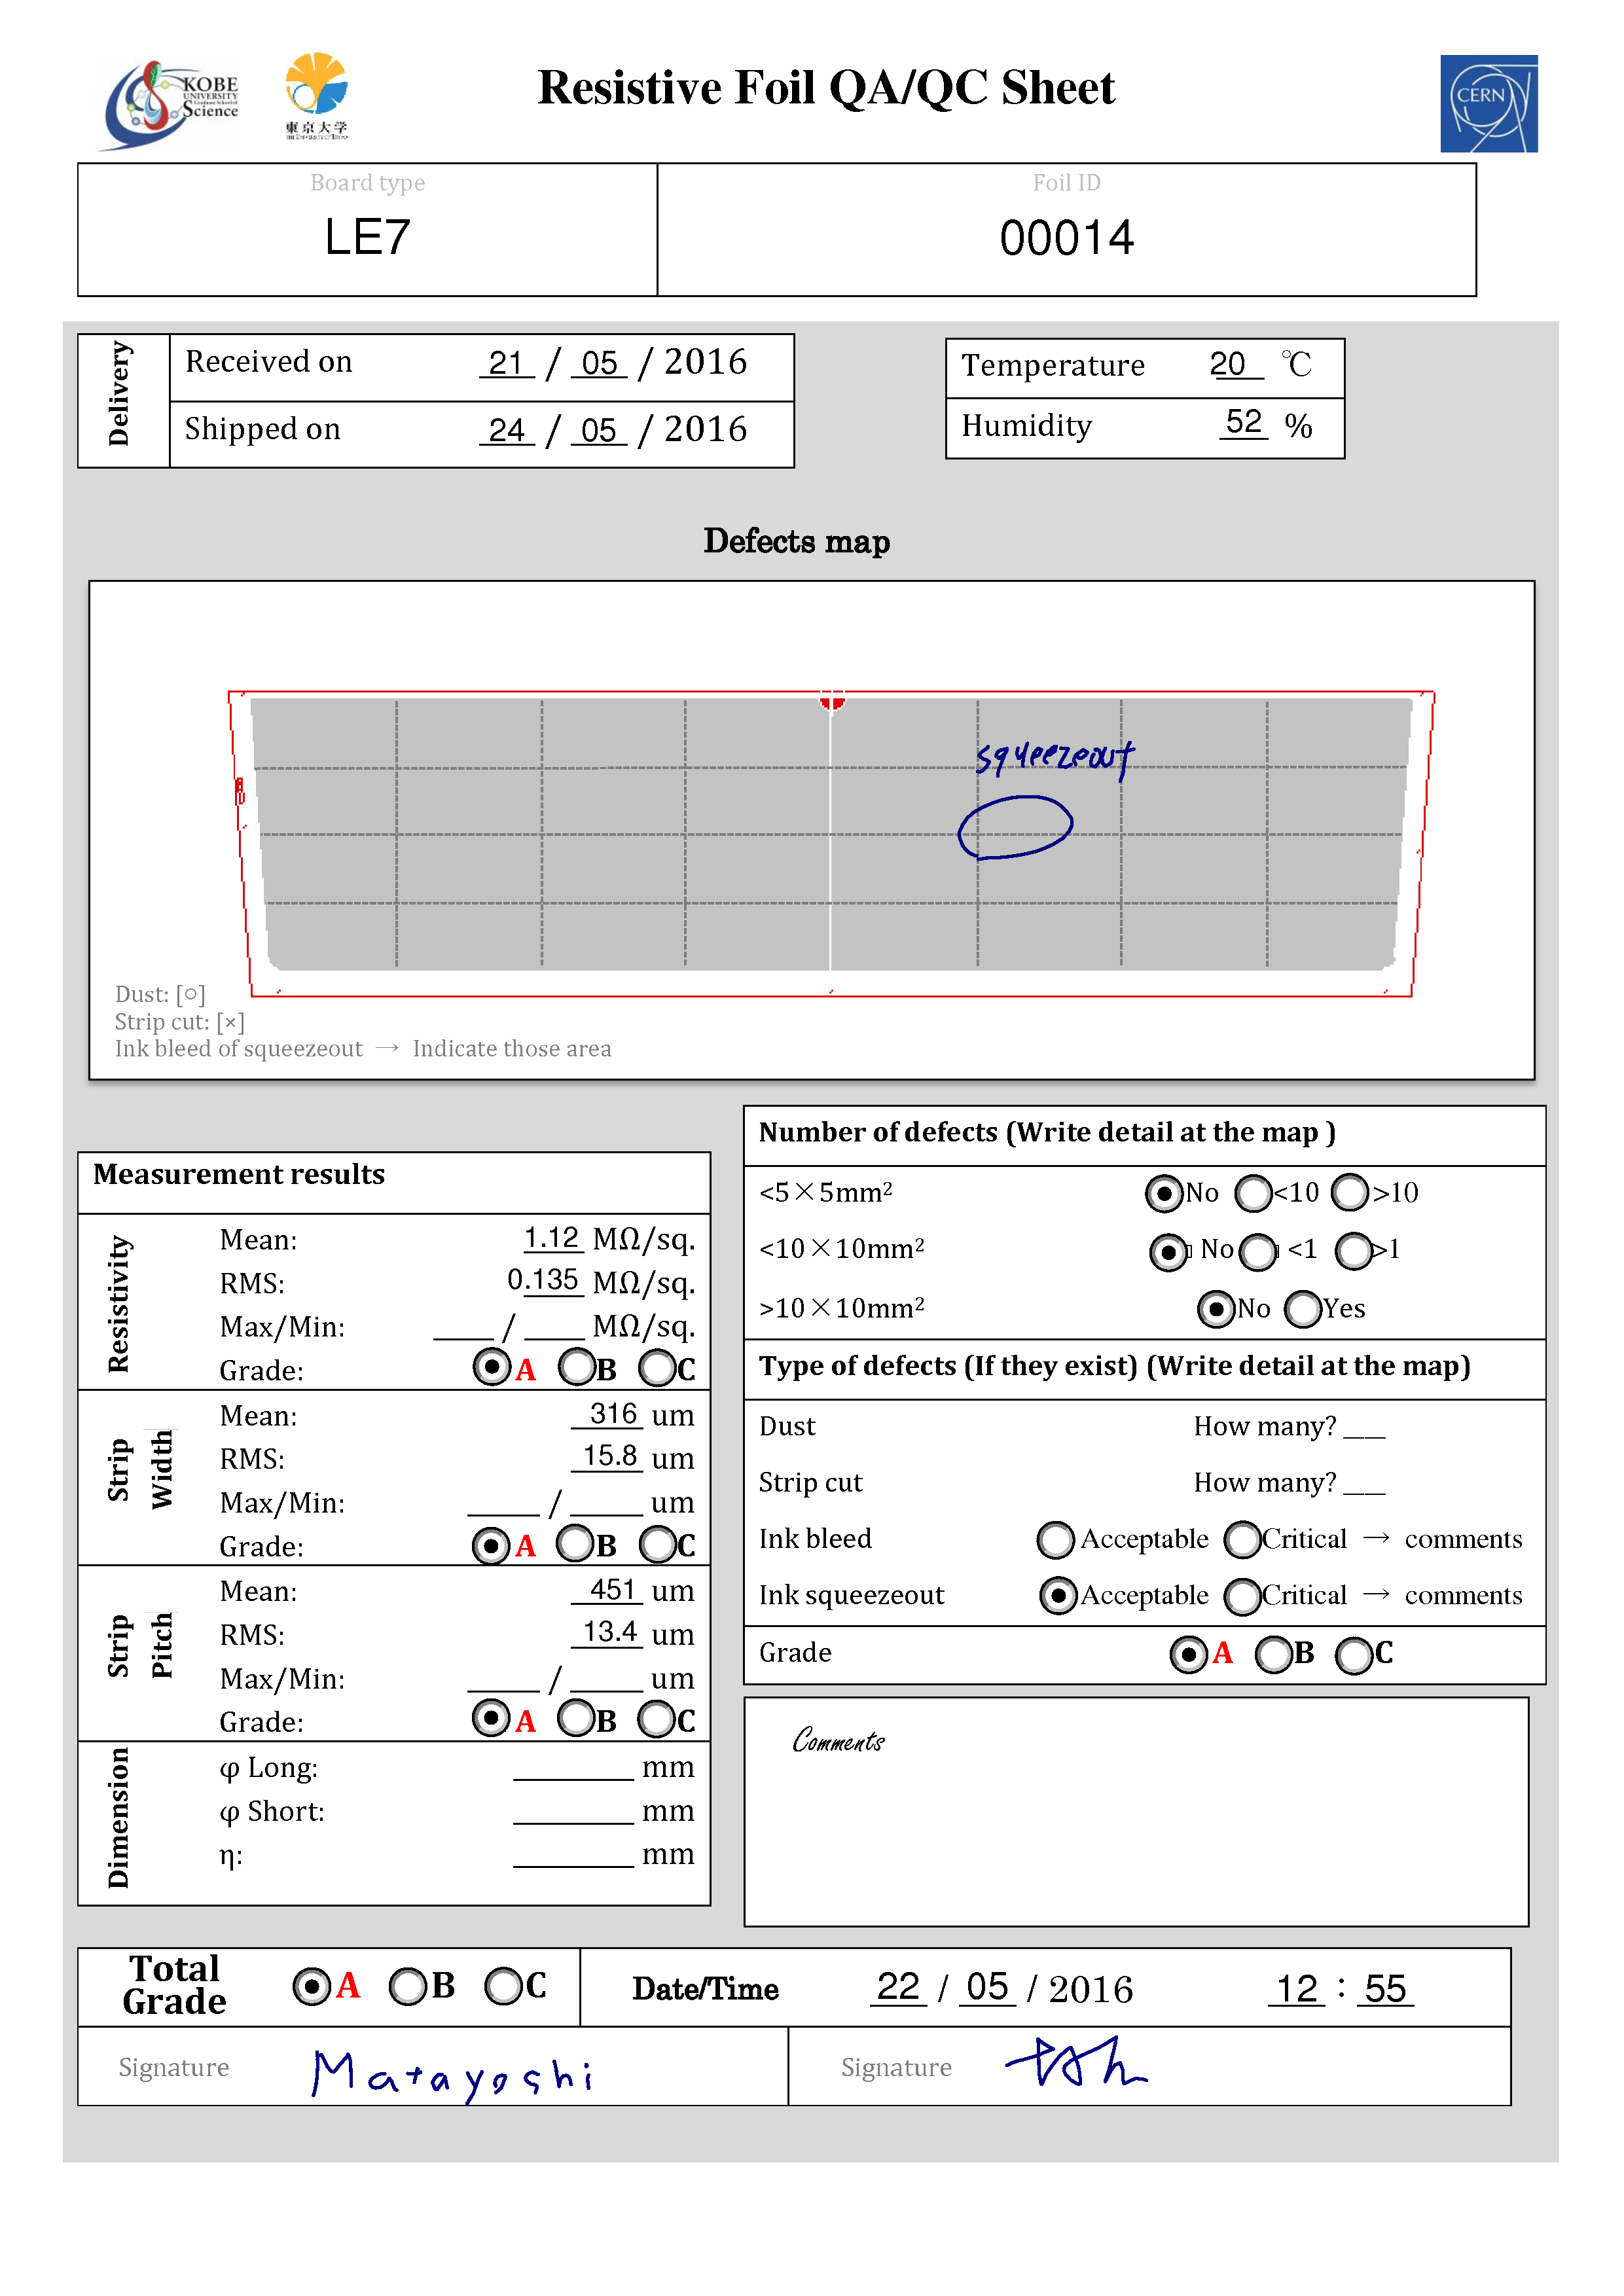Click the Board type field LE7
Image resolution: width=1624 pixels, height=2296 pixels.
(367, 238)
